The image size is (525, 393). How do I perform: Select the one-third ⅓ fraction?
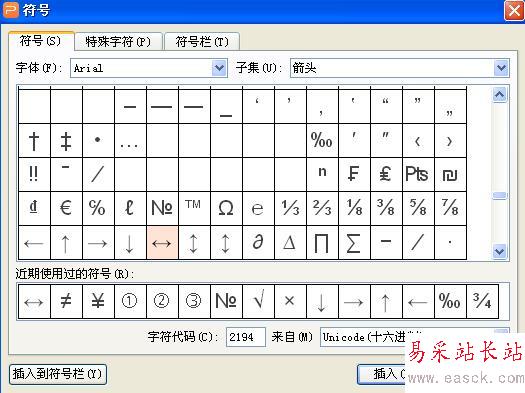click(290, 208)
